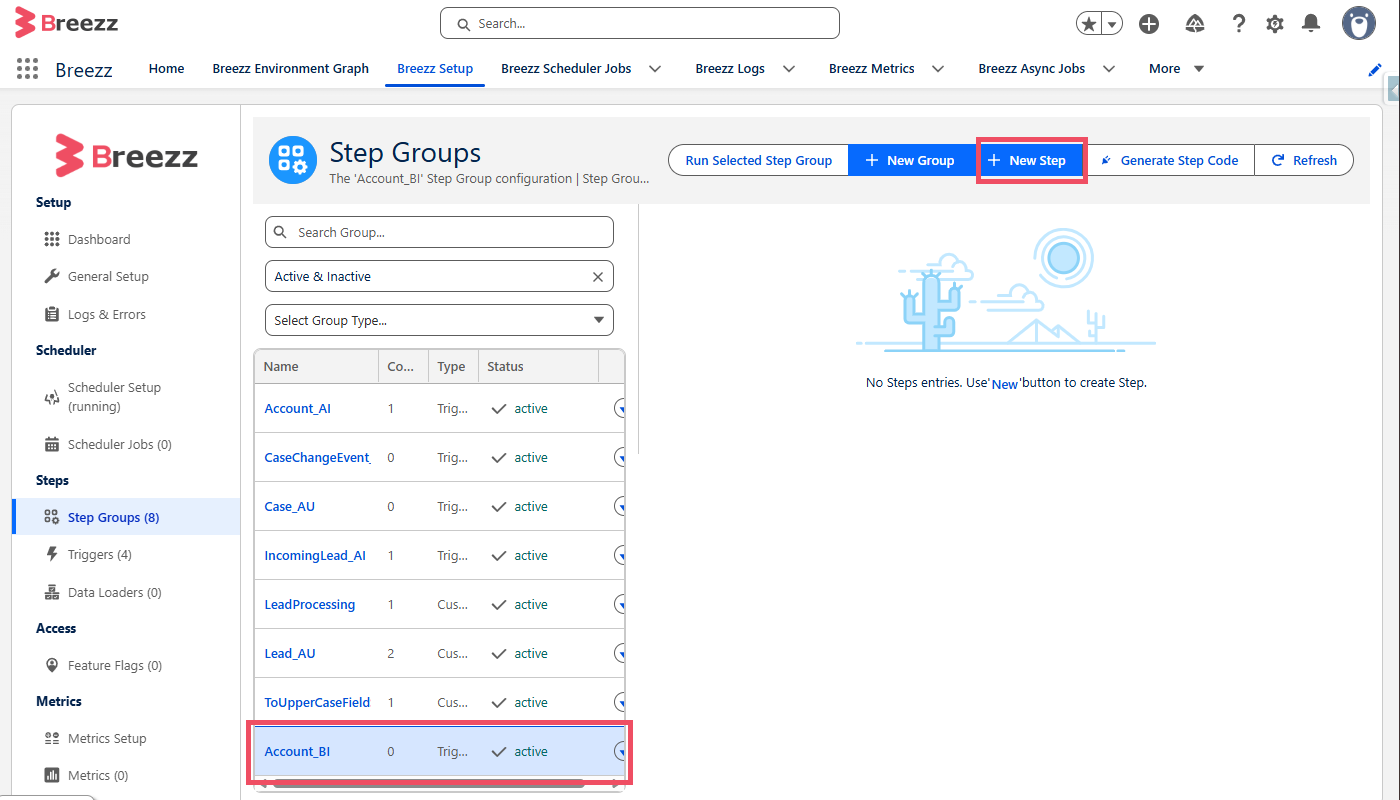Click the Breezz logo in sidebar
Viewport: 1400px width, 800px height.
coord(126,156)
